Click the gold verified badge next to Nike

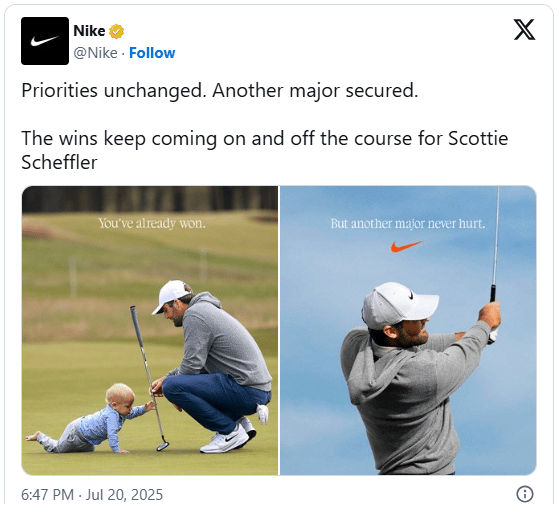pos(116,31)
